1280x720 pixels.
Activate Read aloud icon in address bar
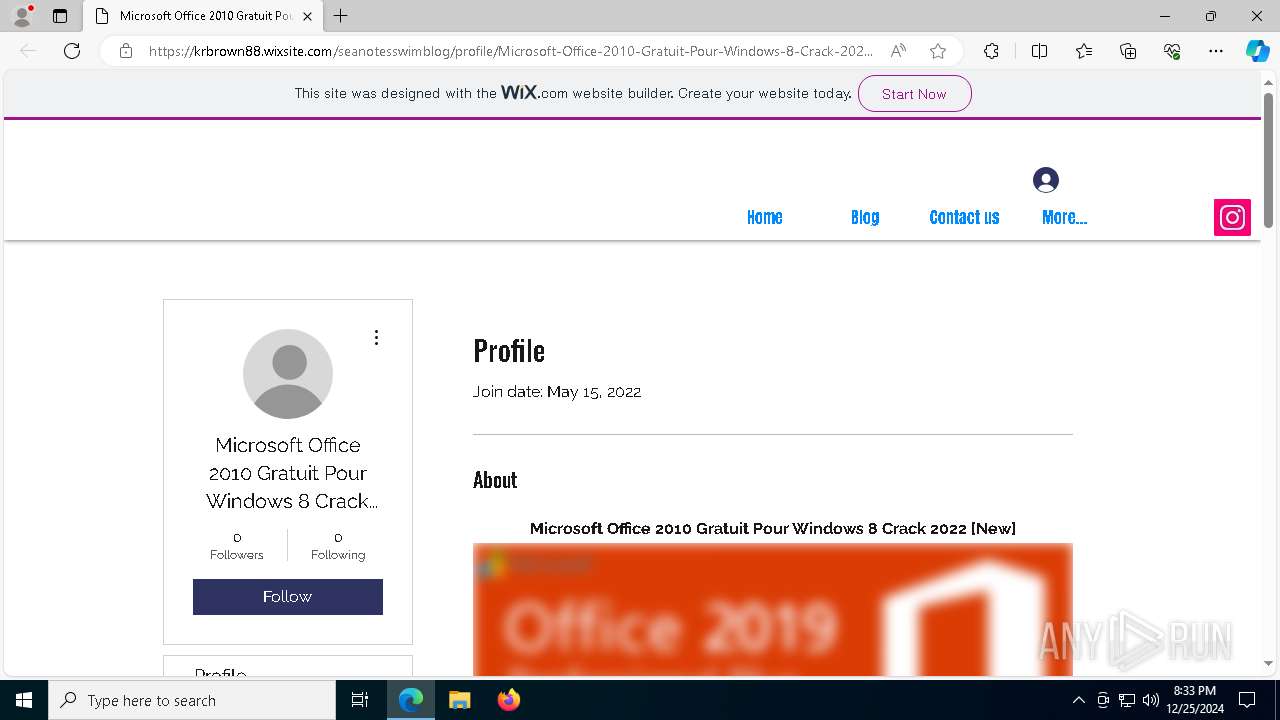point(898,51)
